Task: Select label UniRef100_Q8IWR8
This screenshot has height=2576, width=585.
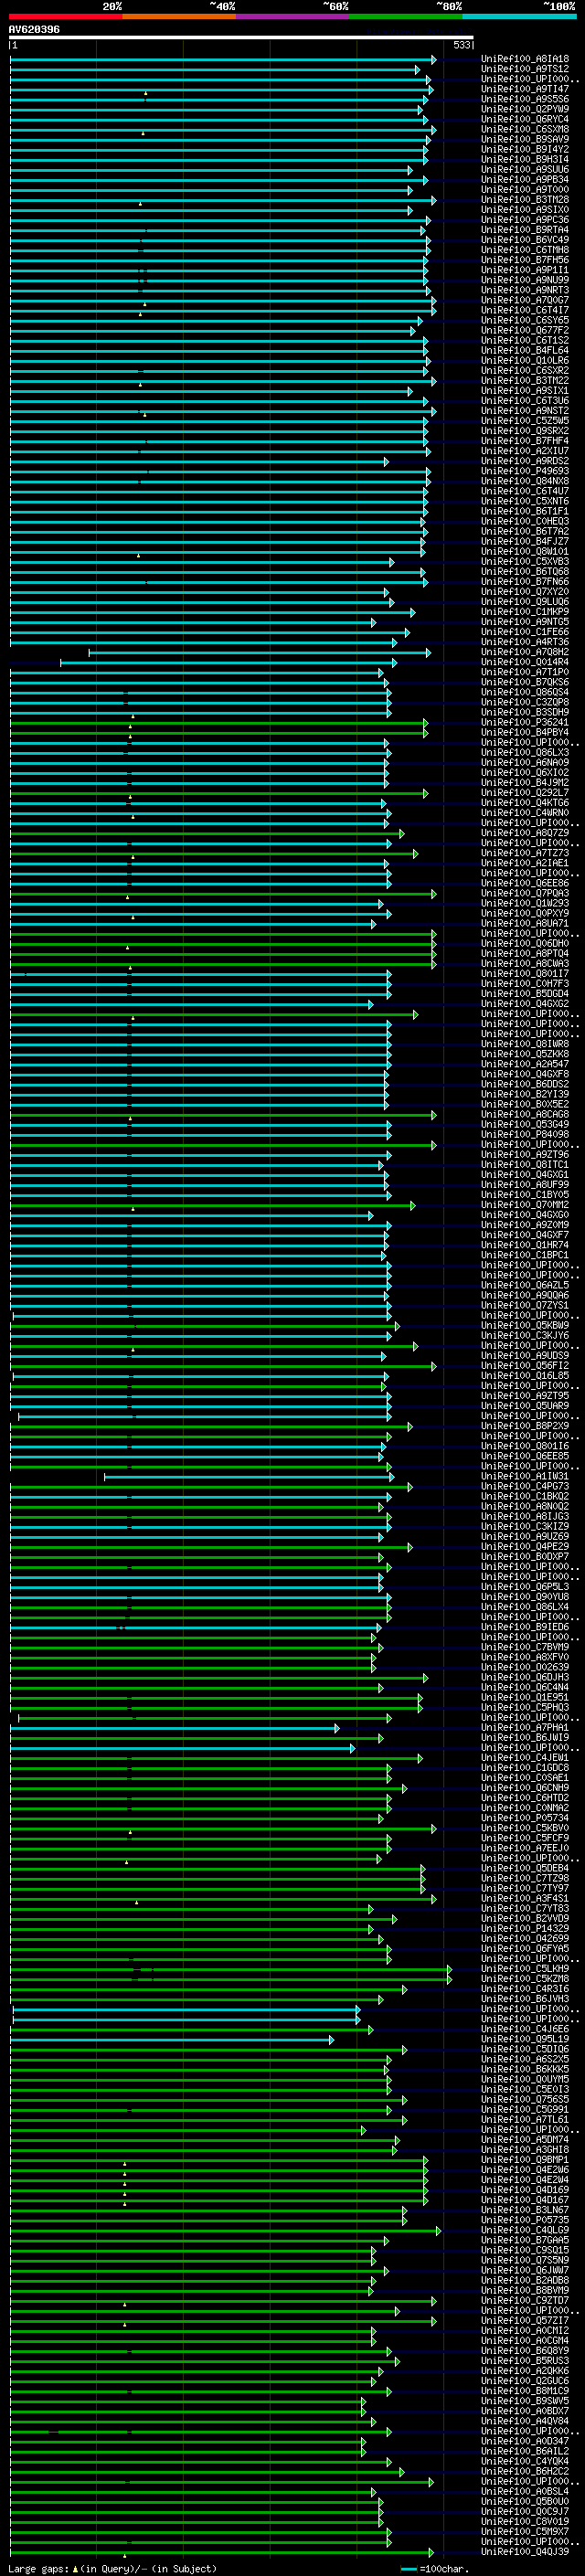Action: [x=525, y=1044]
